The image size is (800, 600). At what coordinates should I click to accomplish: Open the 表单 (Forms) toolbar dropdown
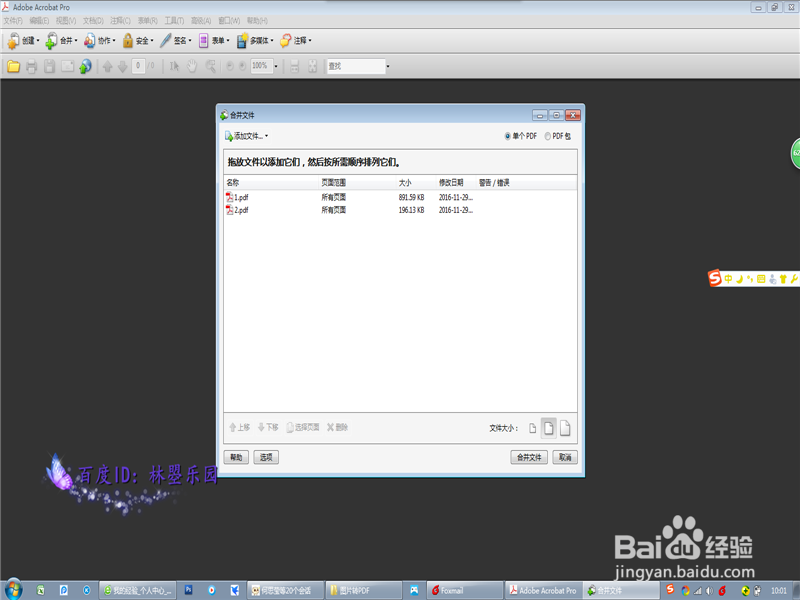(214, 40)
